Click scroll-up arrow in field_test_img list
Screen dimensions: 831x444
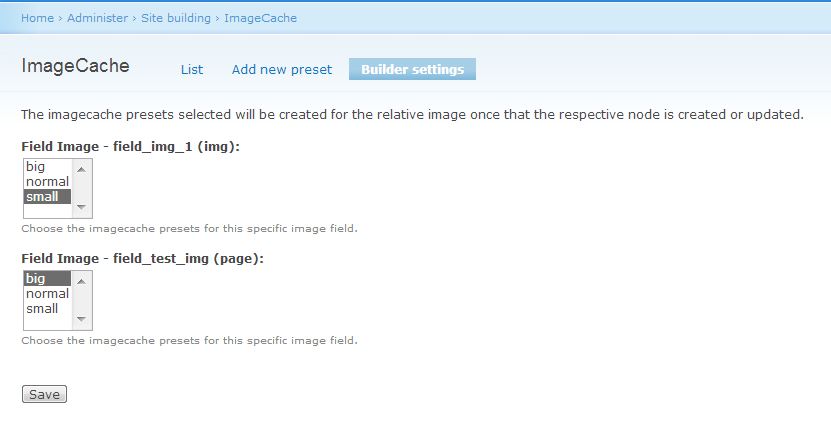tap(81, 281)
